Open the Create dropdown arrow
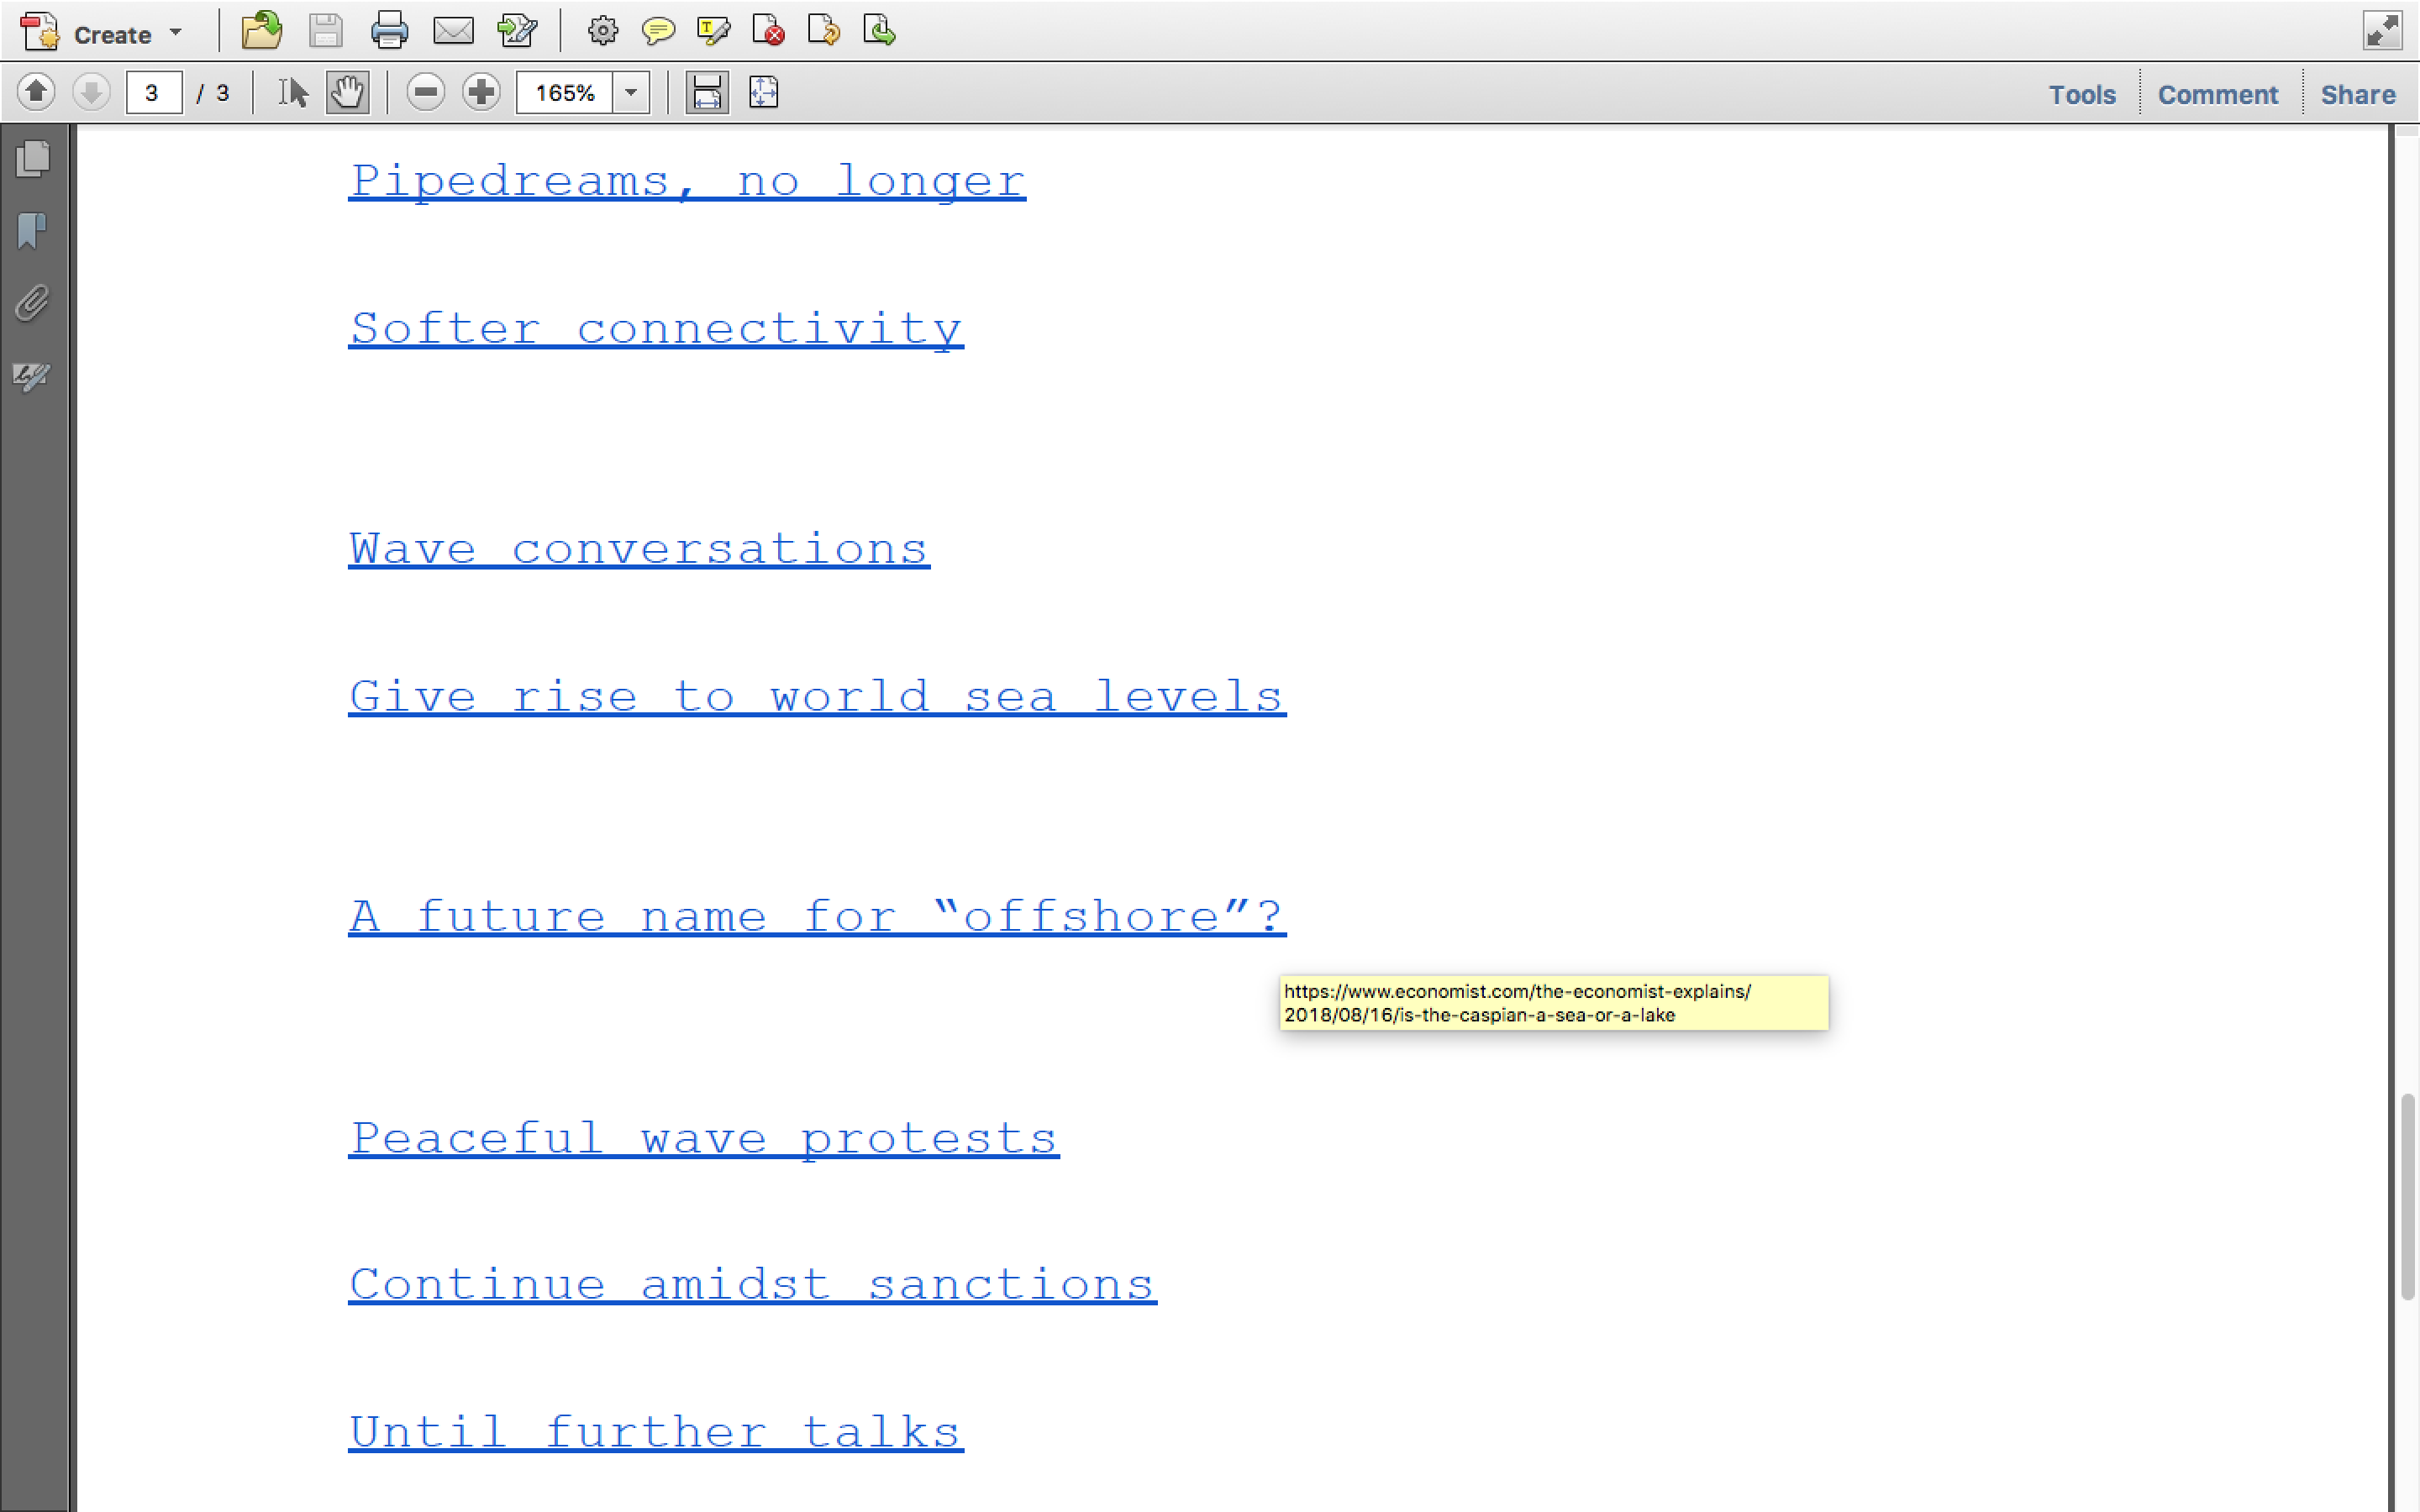This screenshot has width=2420, height=1512. click(176, 33)
